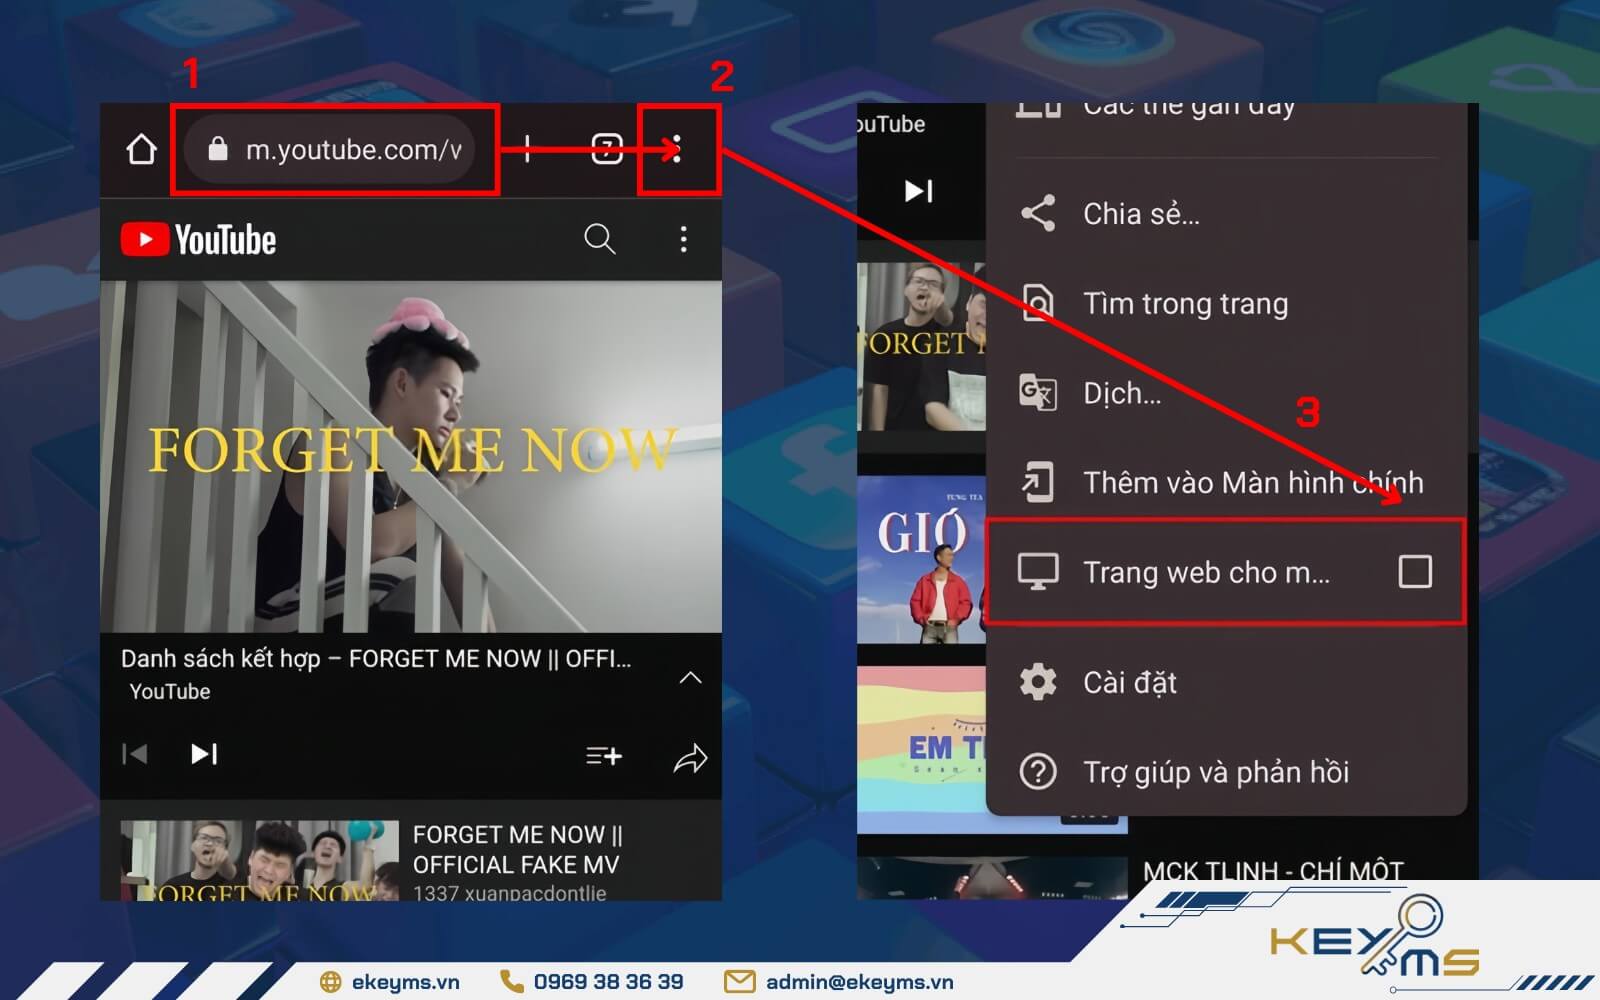Tap the find-in-page icon
The image size is (1600, 1000).
click(1038, 303)
